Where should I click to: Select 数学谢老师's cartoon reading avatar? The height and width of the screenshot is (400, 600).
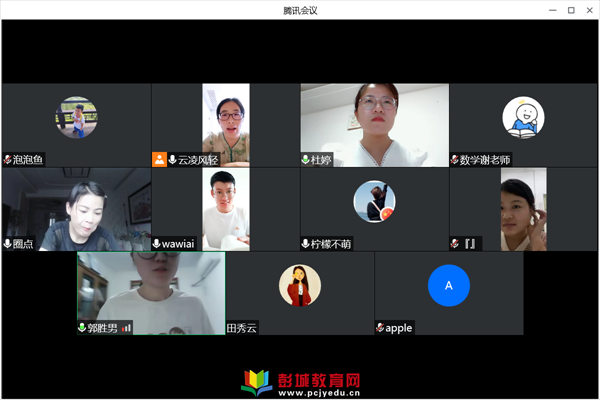523,117
